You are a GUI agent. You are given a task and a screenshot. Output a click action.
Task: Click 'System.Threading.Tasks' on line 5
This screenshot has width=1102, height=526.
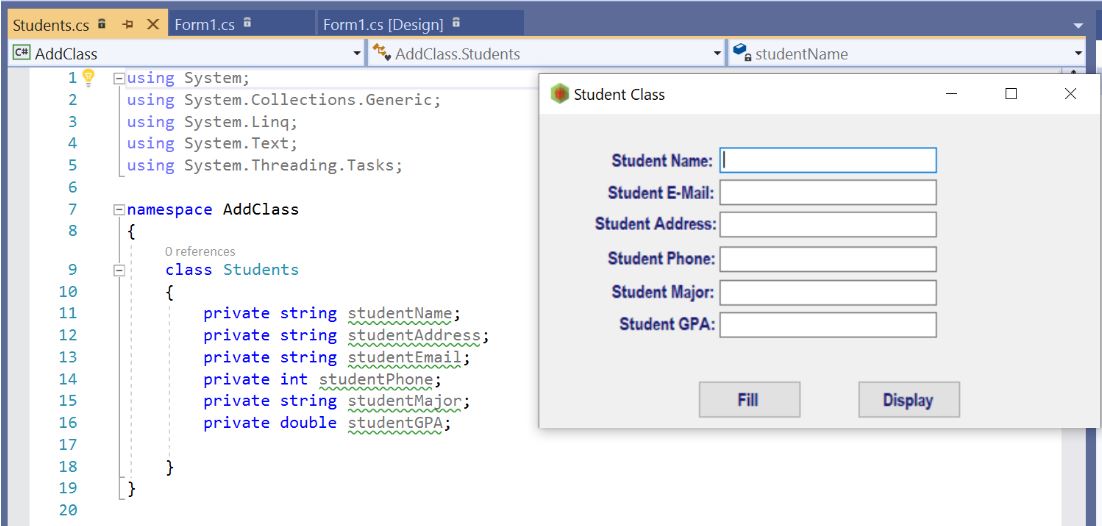click(x=289, y=166)
